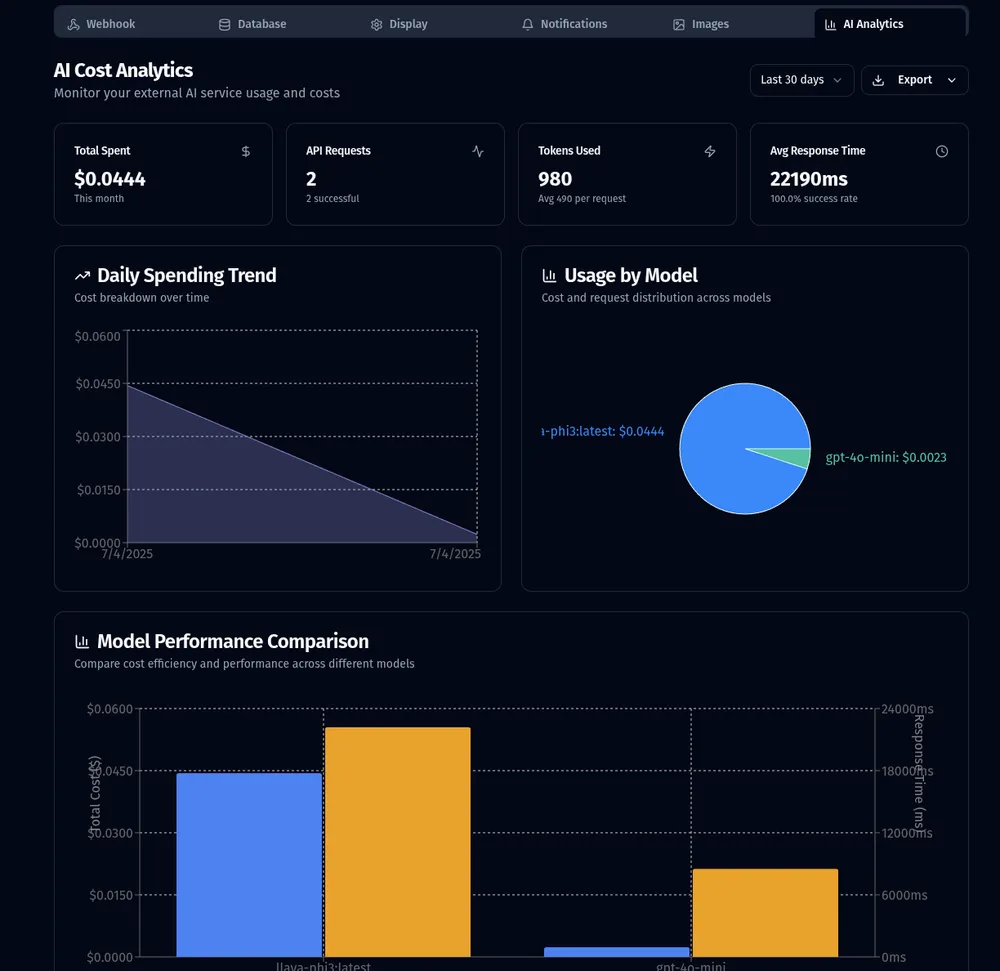Click the '2 successful' text
Viewport: 1000px width, 971px height.
(x=332, y=199)
